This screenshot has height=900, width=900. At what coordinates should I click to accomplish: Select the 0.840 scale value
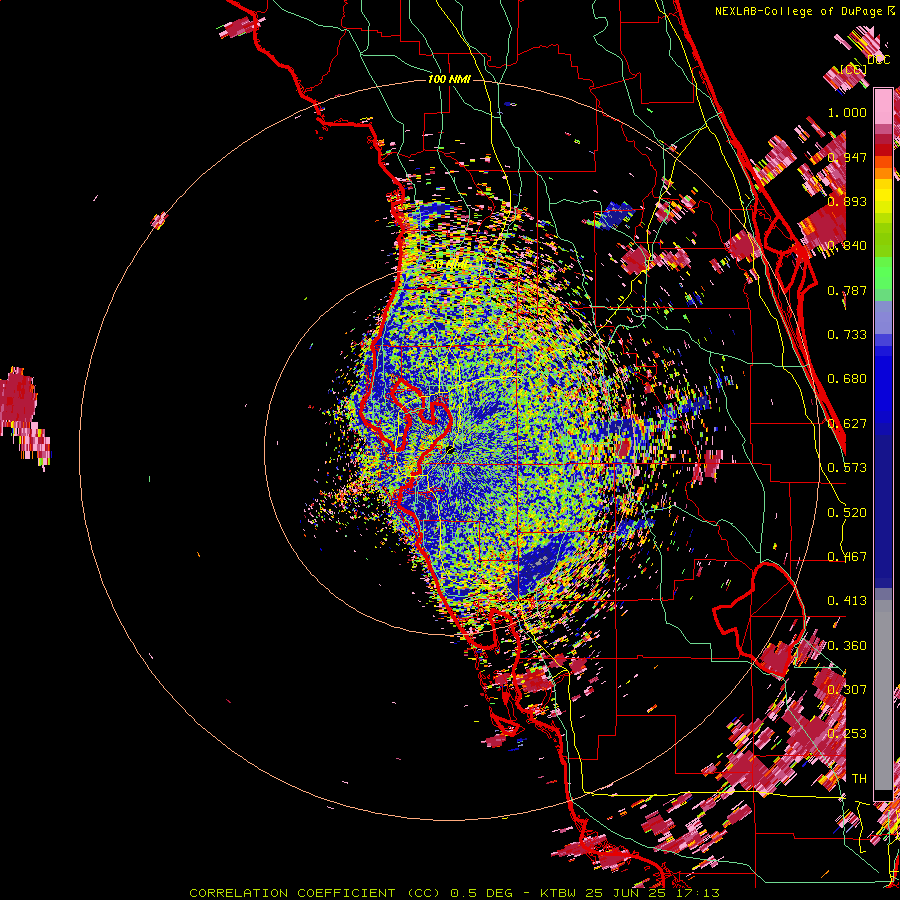(847, 246)
